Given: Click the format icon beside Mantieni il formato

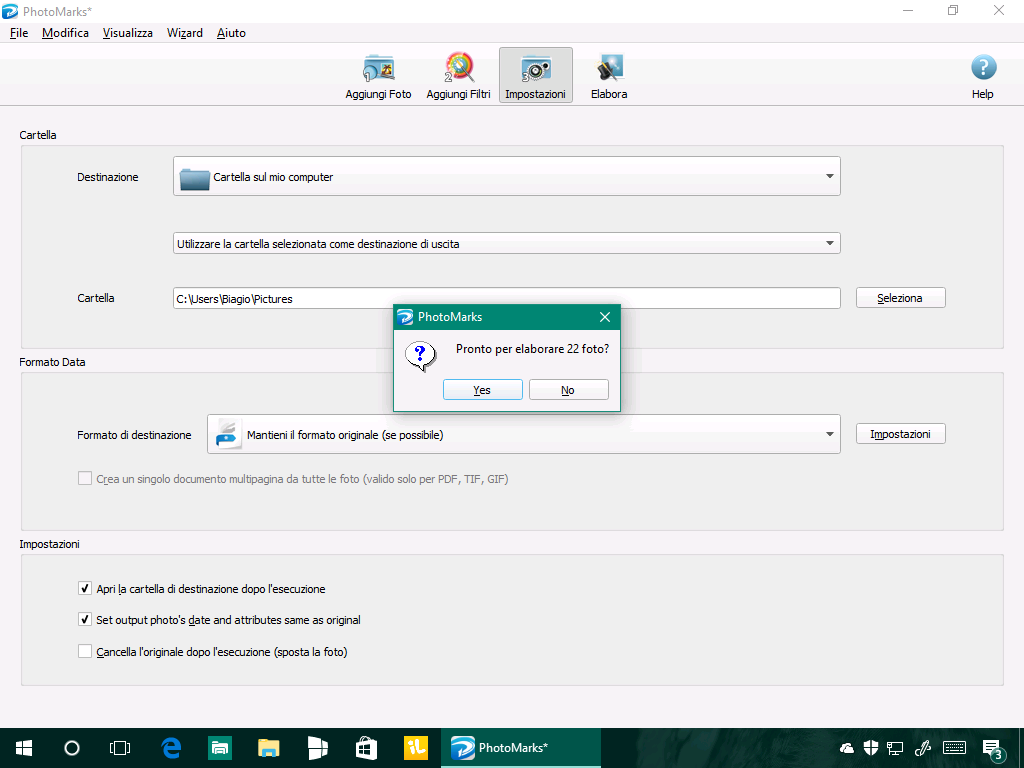Looking at the screenshot, I should coord(228,434).
